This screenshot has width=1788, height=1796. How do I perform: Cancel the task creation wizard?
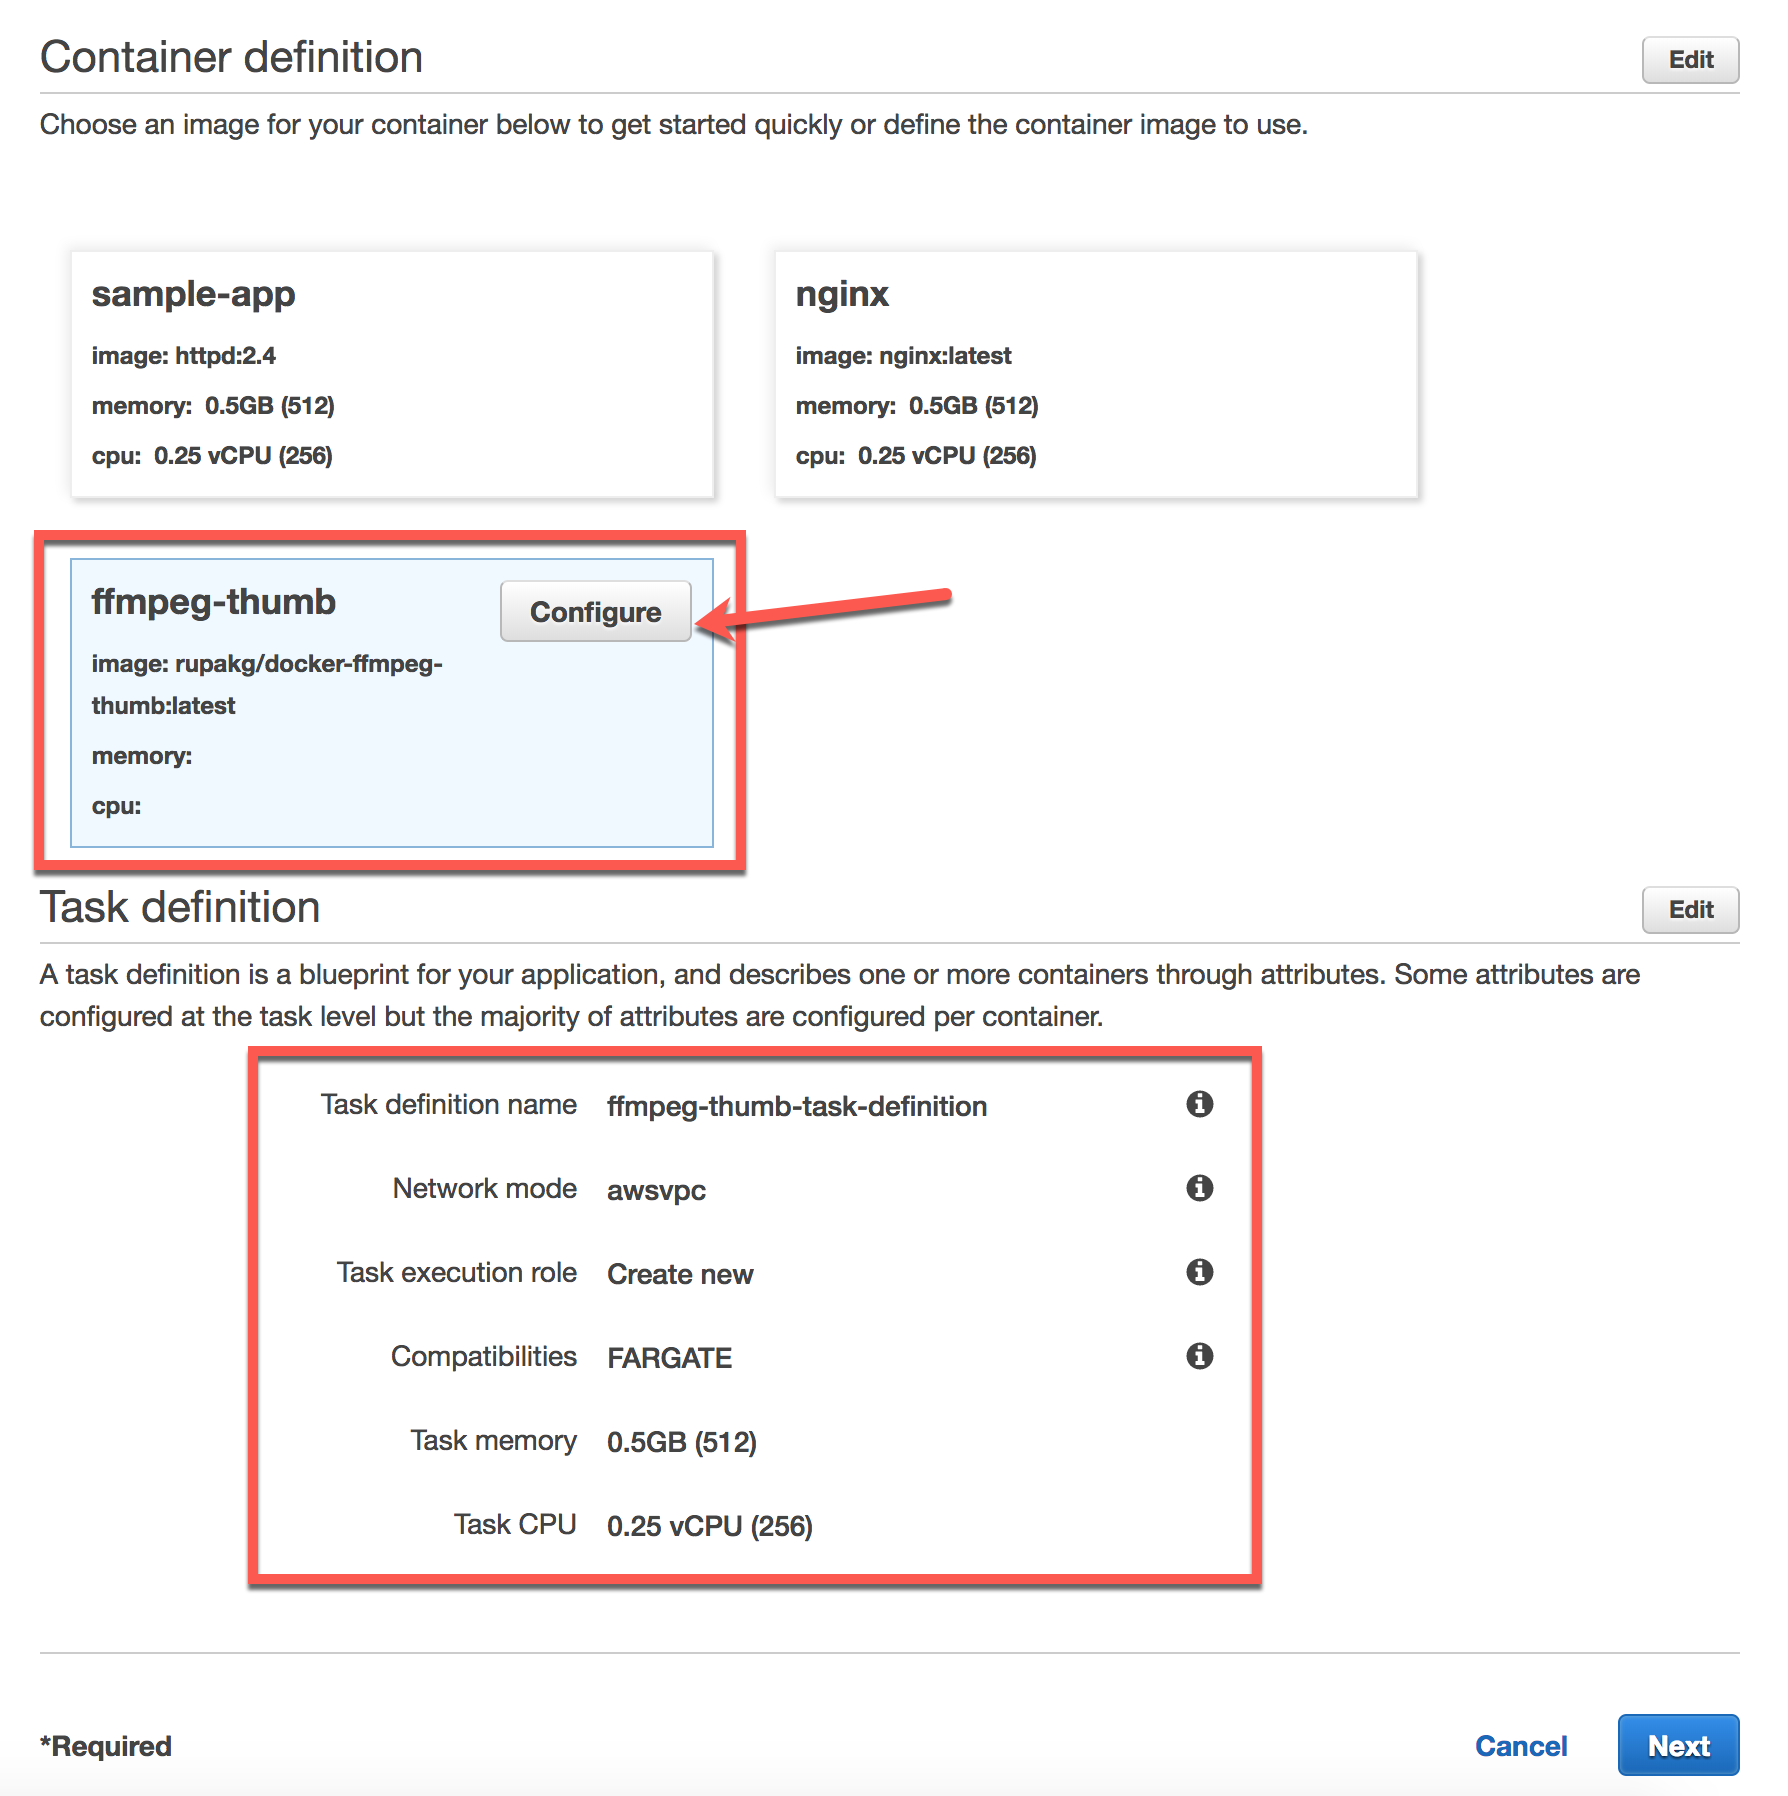[1520, 1745]
